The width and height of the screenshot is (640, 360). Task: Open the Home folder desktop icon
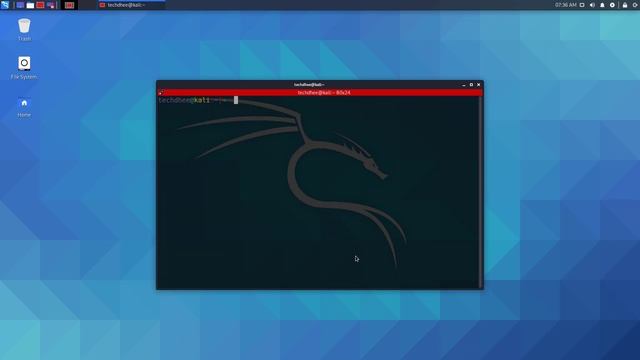pos(24,107)
